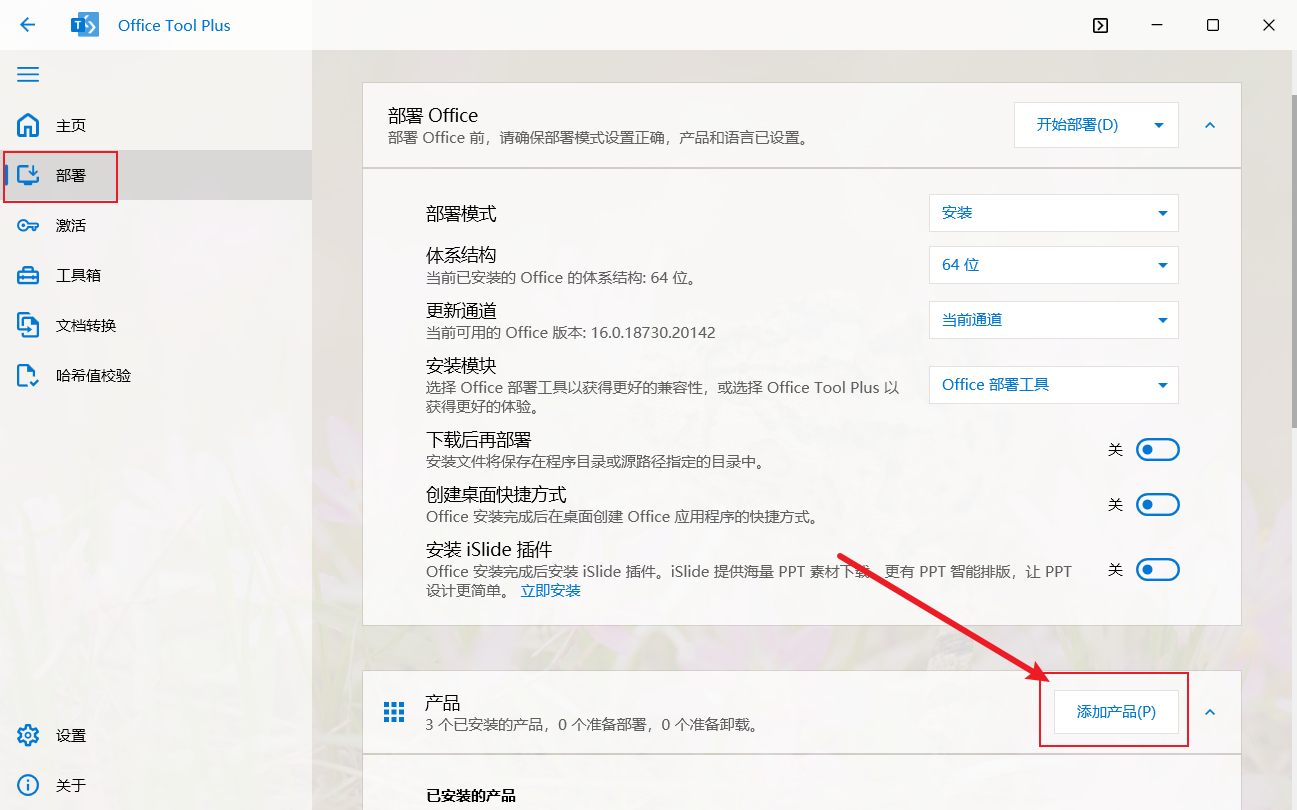Open 哈希值校验 in sidebar
This screenshot has width=1297, height=810.
click(x=156, y=375)
